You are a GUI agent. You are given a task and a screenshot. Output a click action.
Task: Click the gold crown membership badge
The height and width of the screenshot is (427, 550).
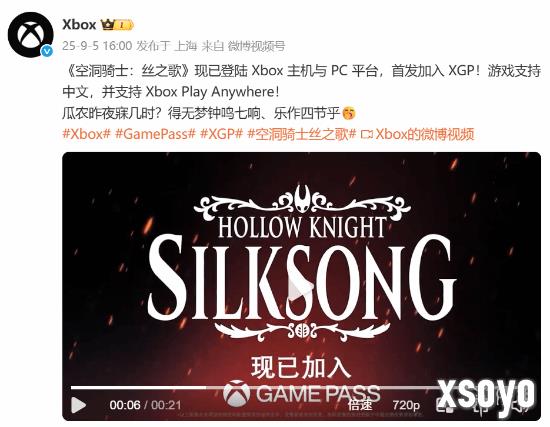click(117, 25)
